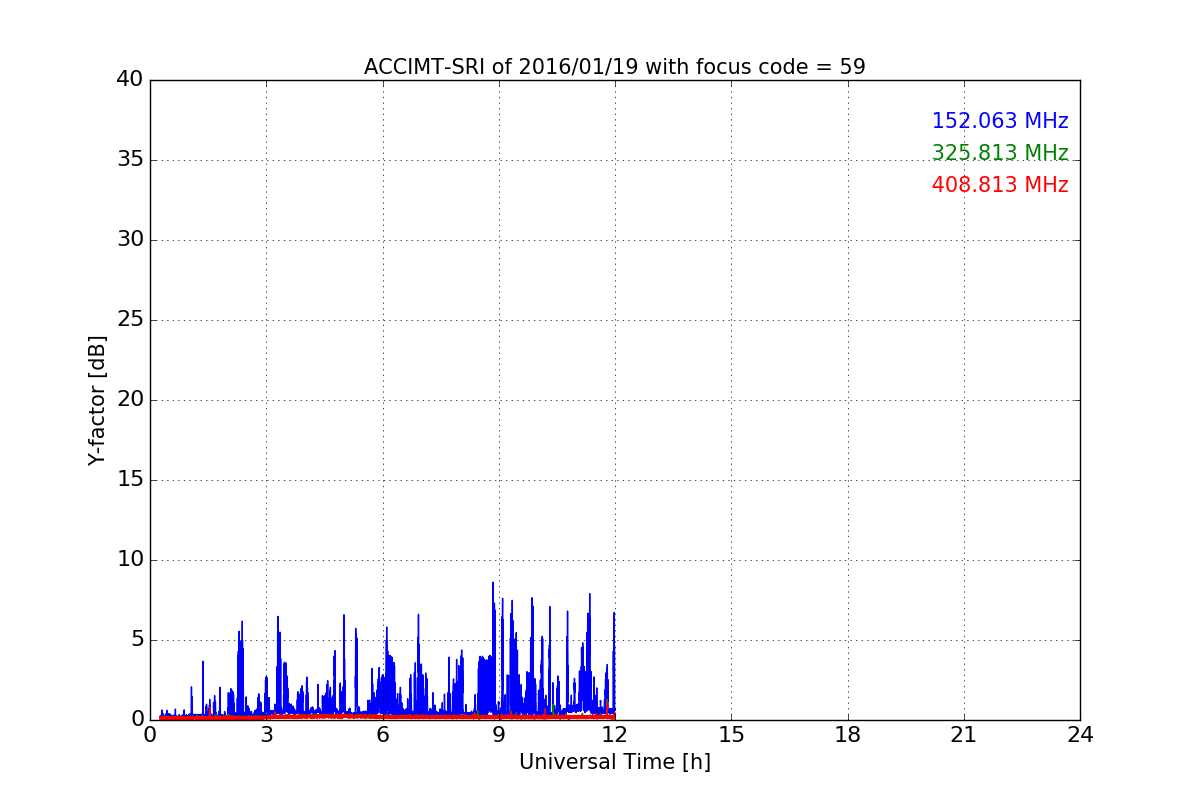Click the y-axis tick label '40'

[130, 80]
